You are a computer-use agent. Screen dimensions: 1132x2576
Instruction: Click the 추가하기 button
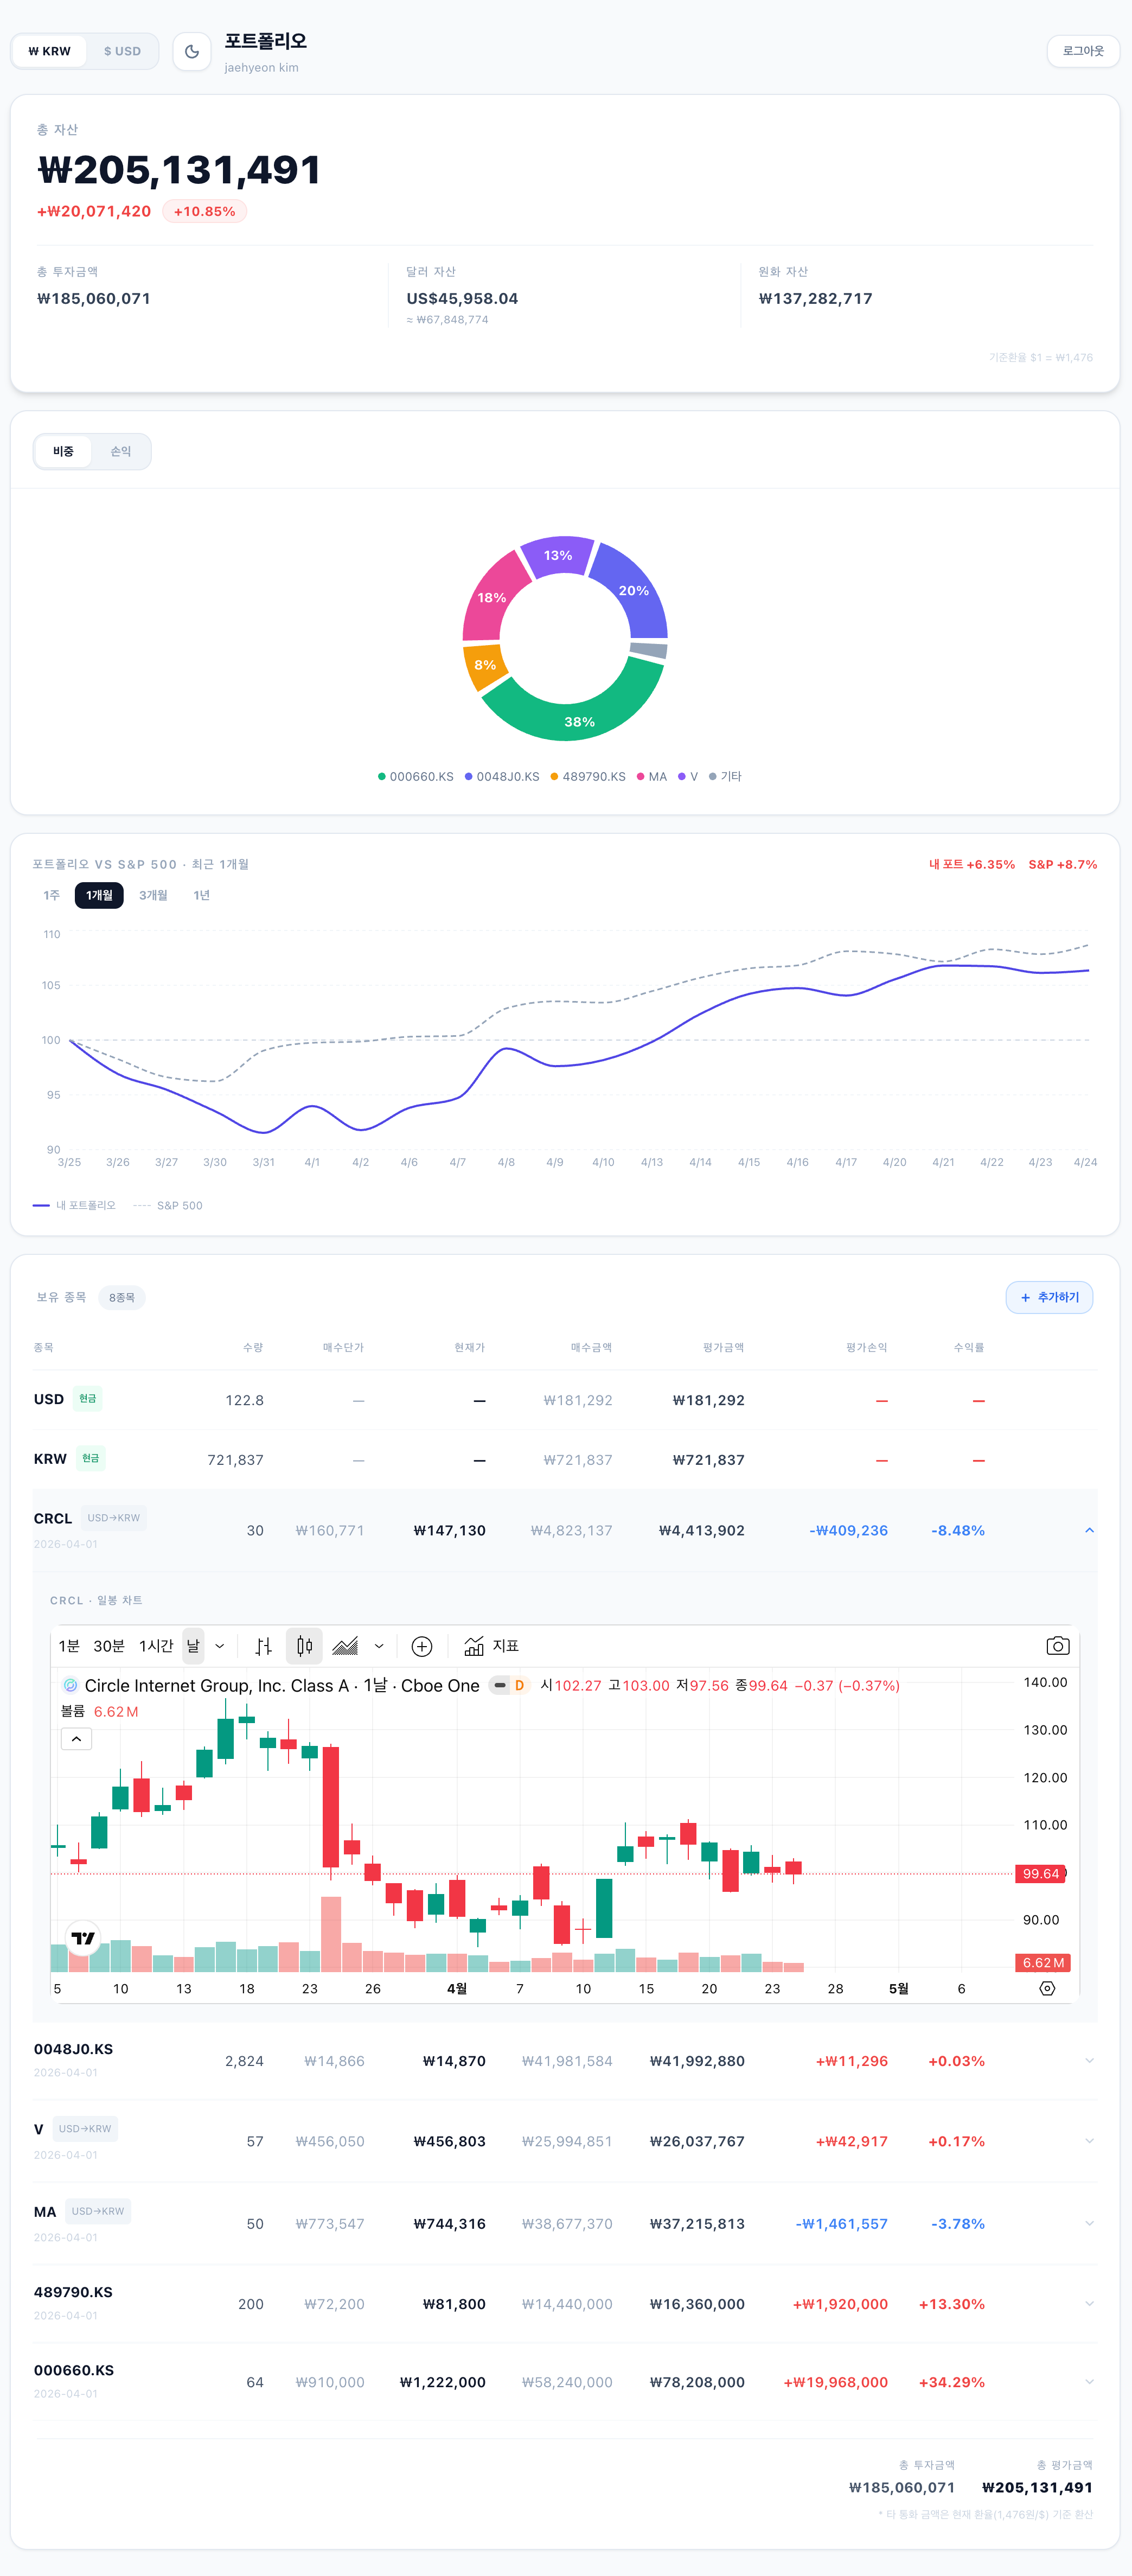point(1049,1298)
